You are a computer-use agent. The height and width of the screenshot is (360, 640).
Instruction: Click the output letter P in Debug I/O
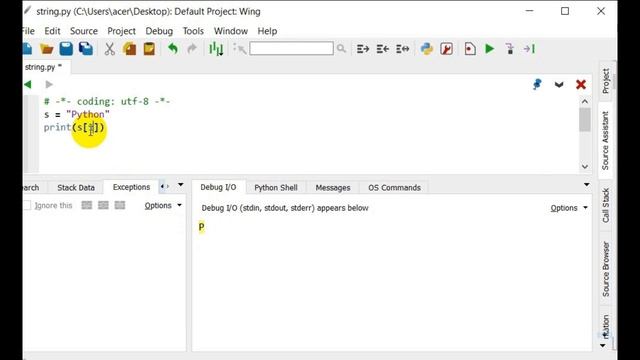coord(201,227)
